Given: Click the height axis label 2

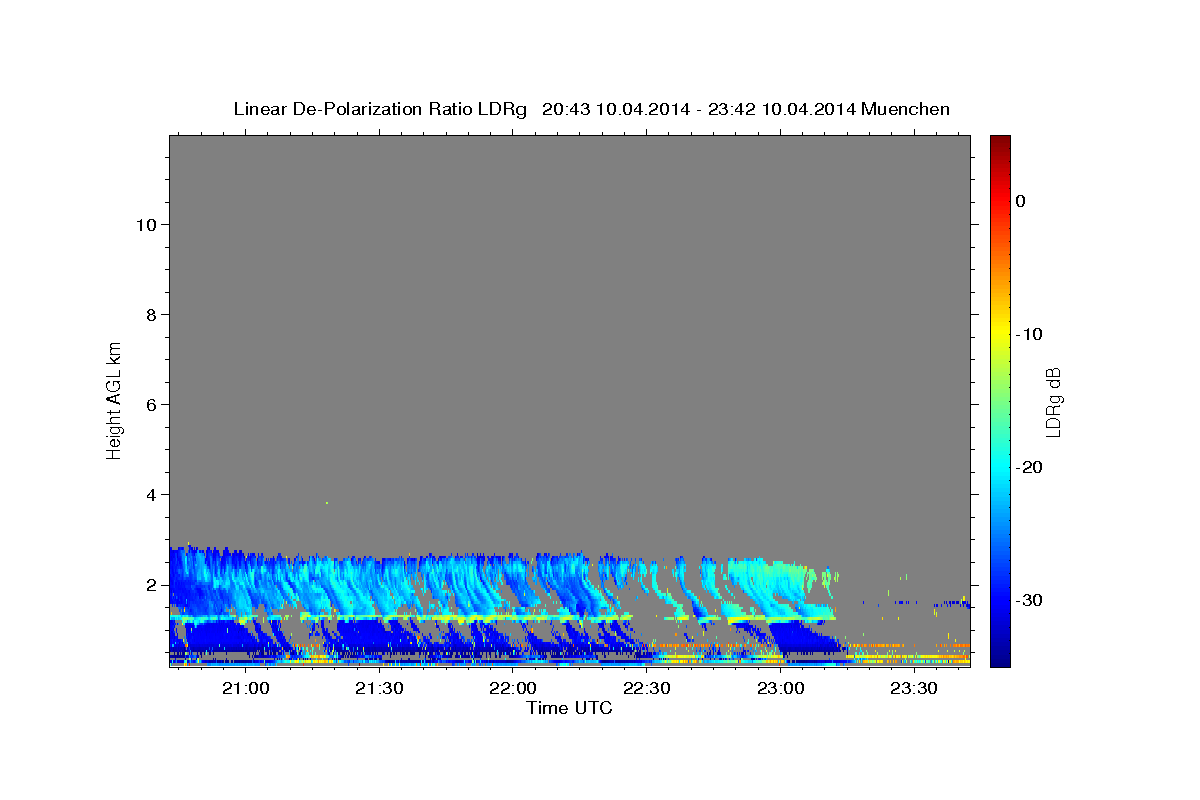Looking at the screenshot, I should [x=151, y=585].
